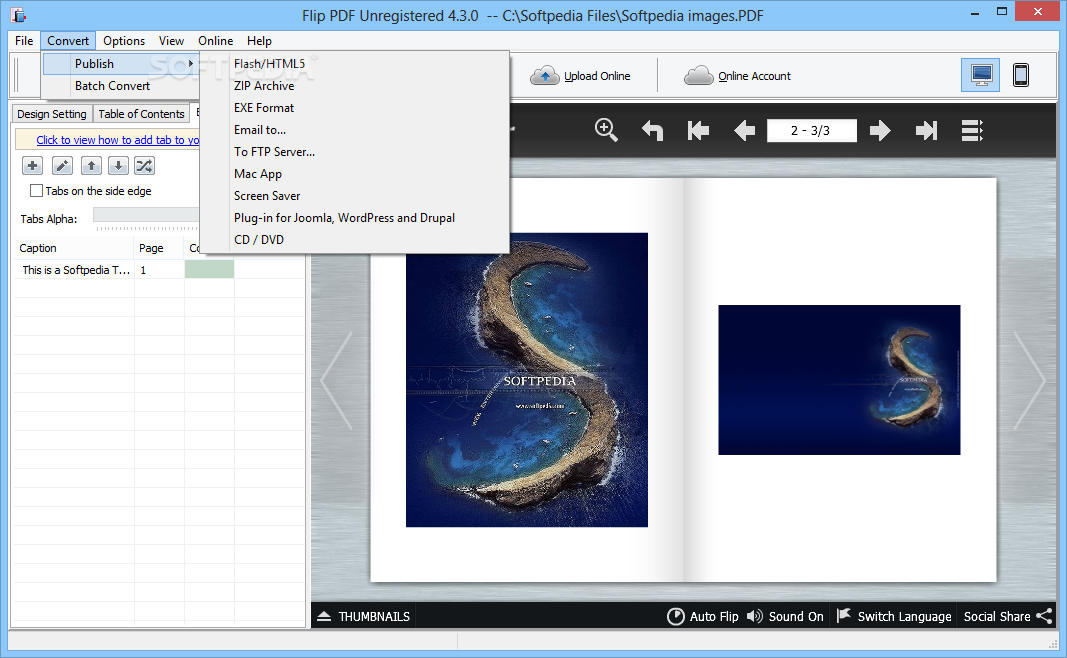This screenshot has width=1067, height=658.
Task: Open the table of contents list icon
Action: click(x=972, y=130)
